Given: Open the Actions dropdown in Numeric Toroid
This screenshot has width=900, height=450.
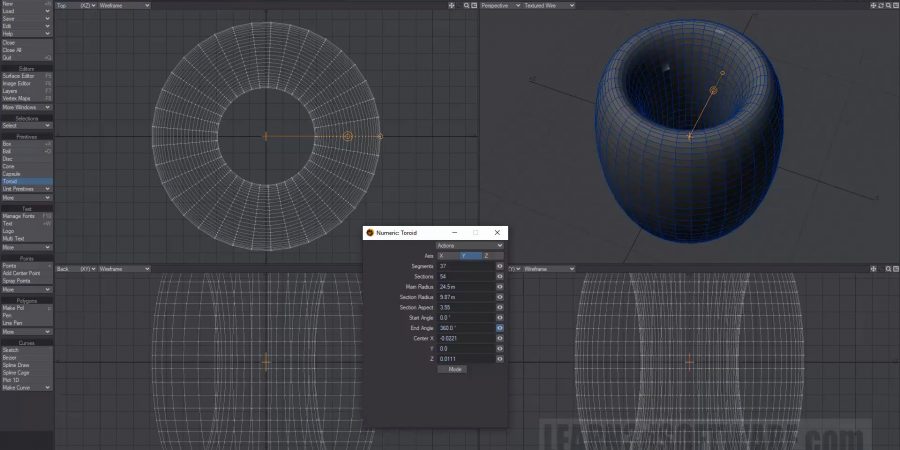Looking at the screenshot, I should tap(470, 245).
